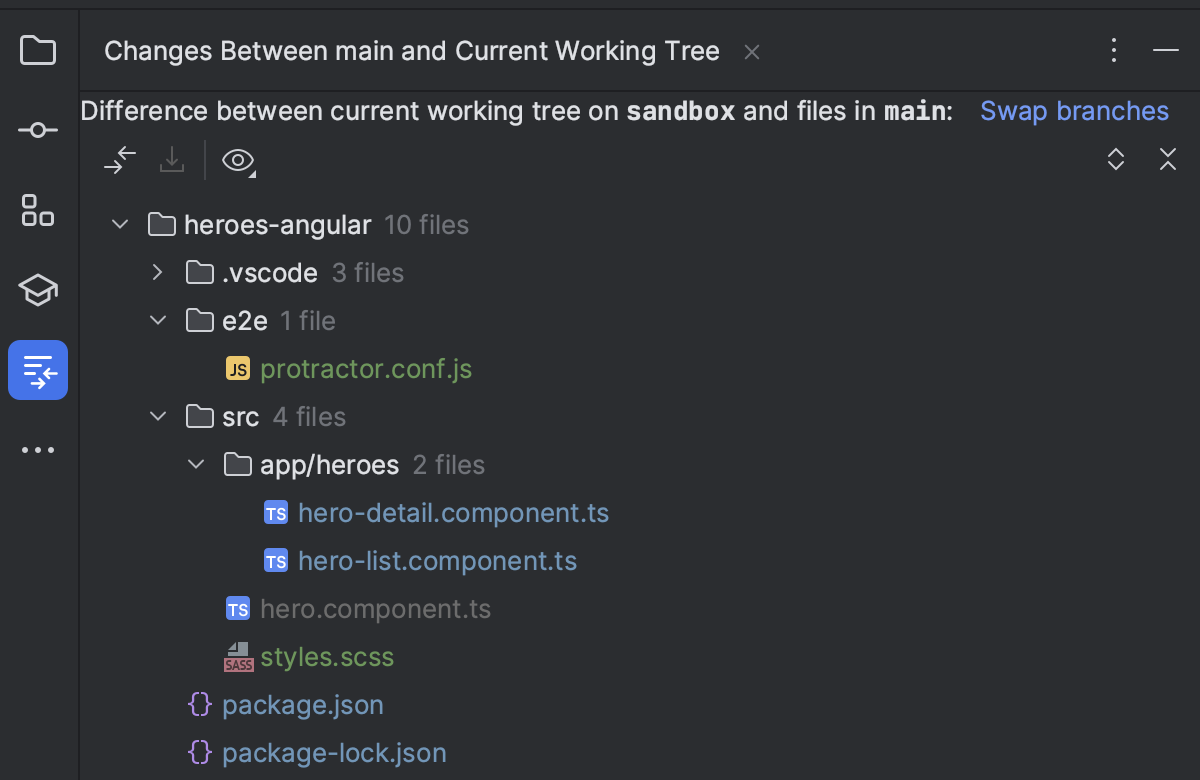The width and height of the screenshot is (1200, 780).
Task: Collapse all nodes in the file tree
Action: (x=1167, y=159)
